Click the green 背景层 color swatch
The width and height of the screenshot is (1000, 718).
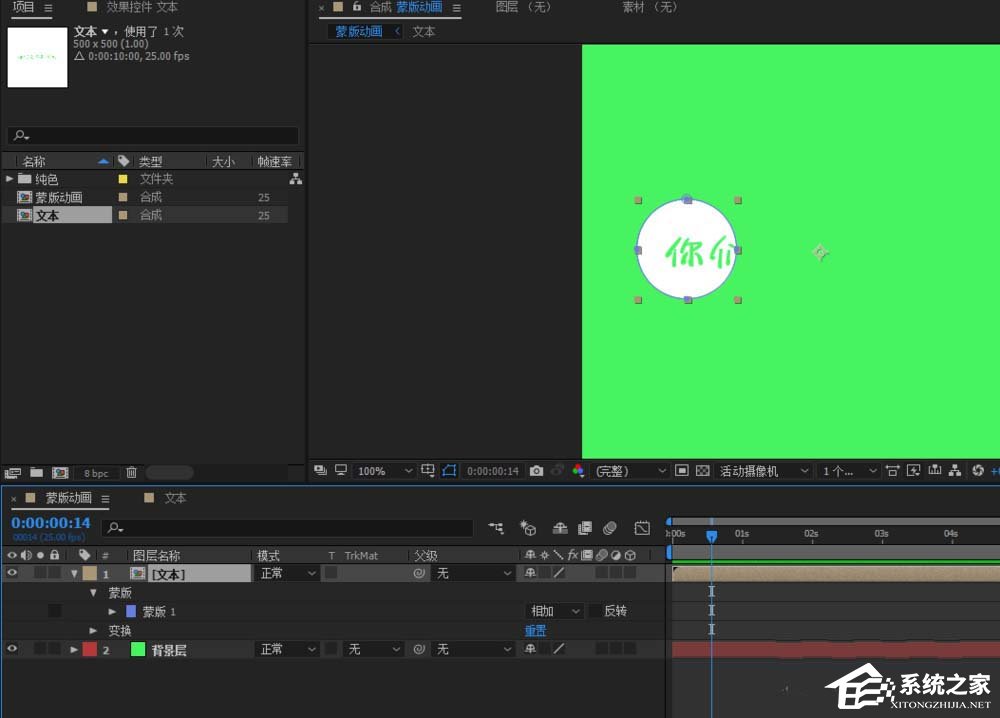tap(138, 649)
